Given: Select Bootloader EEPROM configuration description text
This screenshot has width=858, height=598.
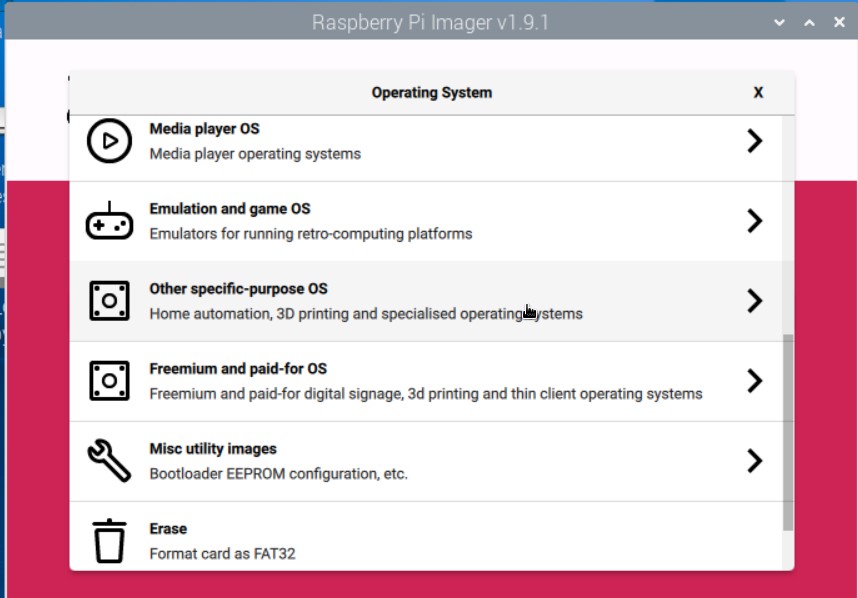Looking at the screenshot, I should (279, 474).
